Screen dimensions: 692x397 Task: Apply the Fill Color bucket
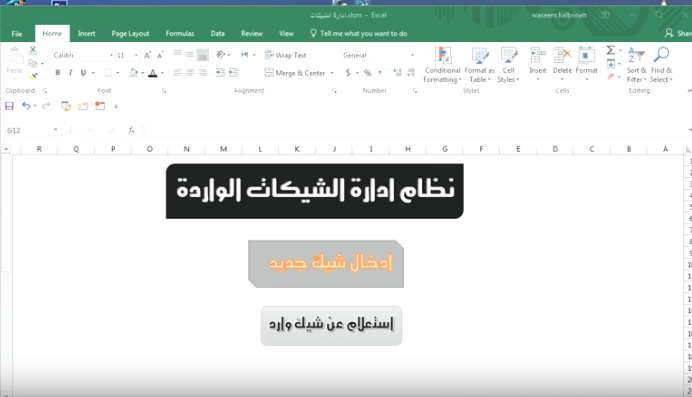133,73
